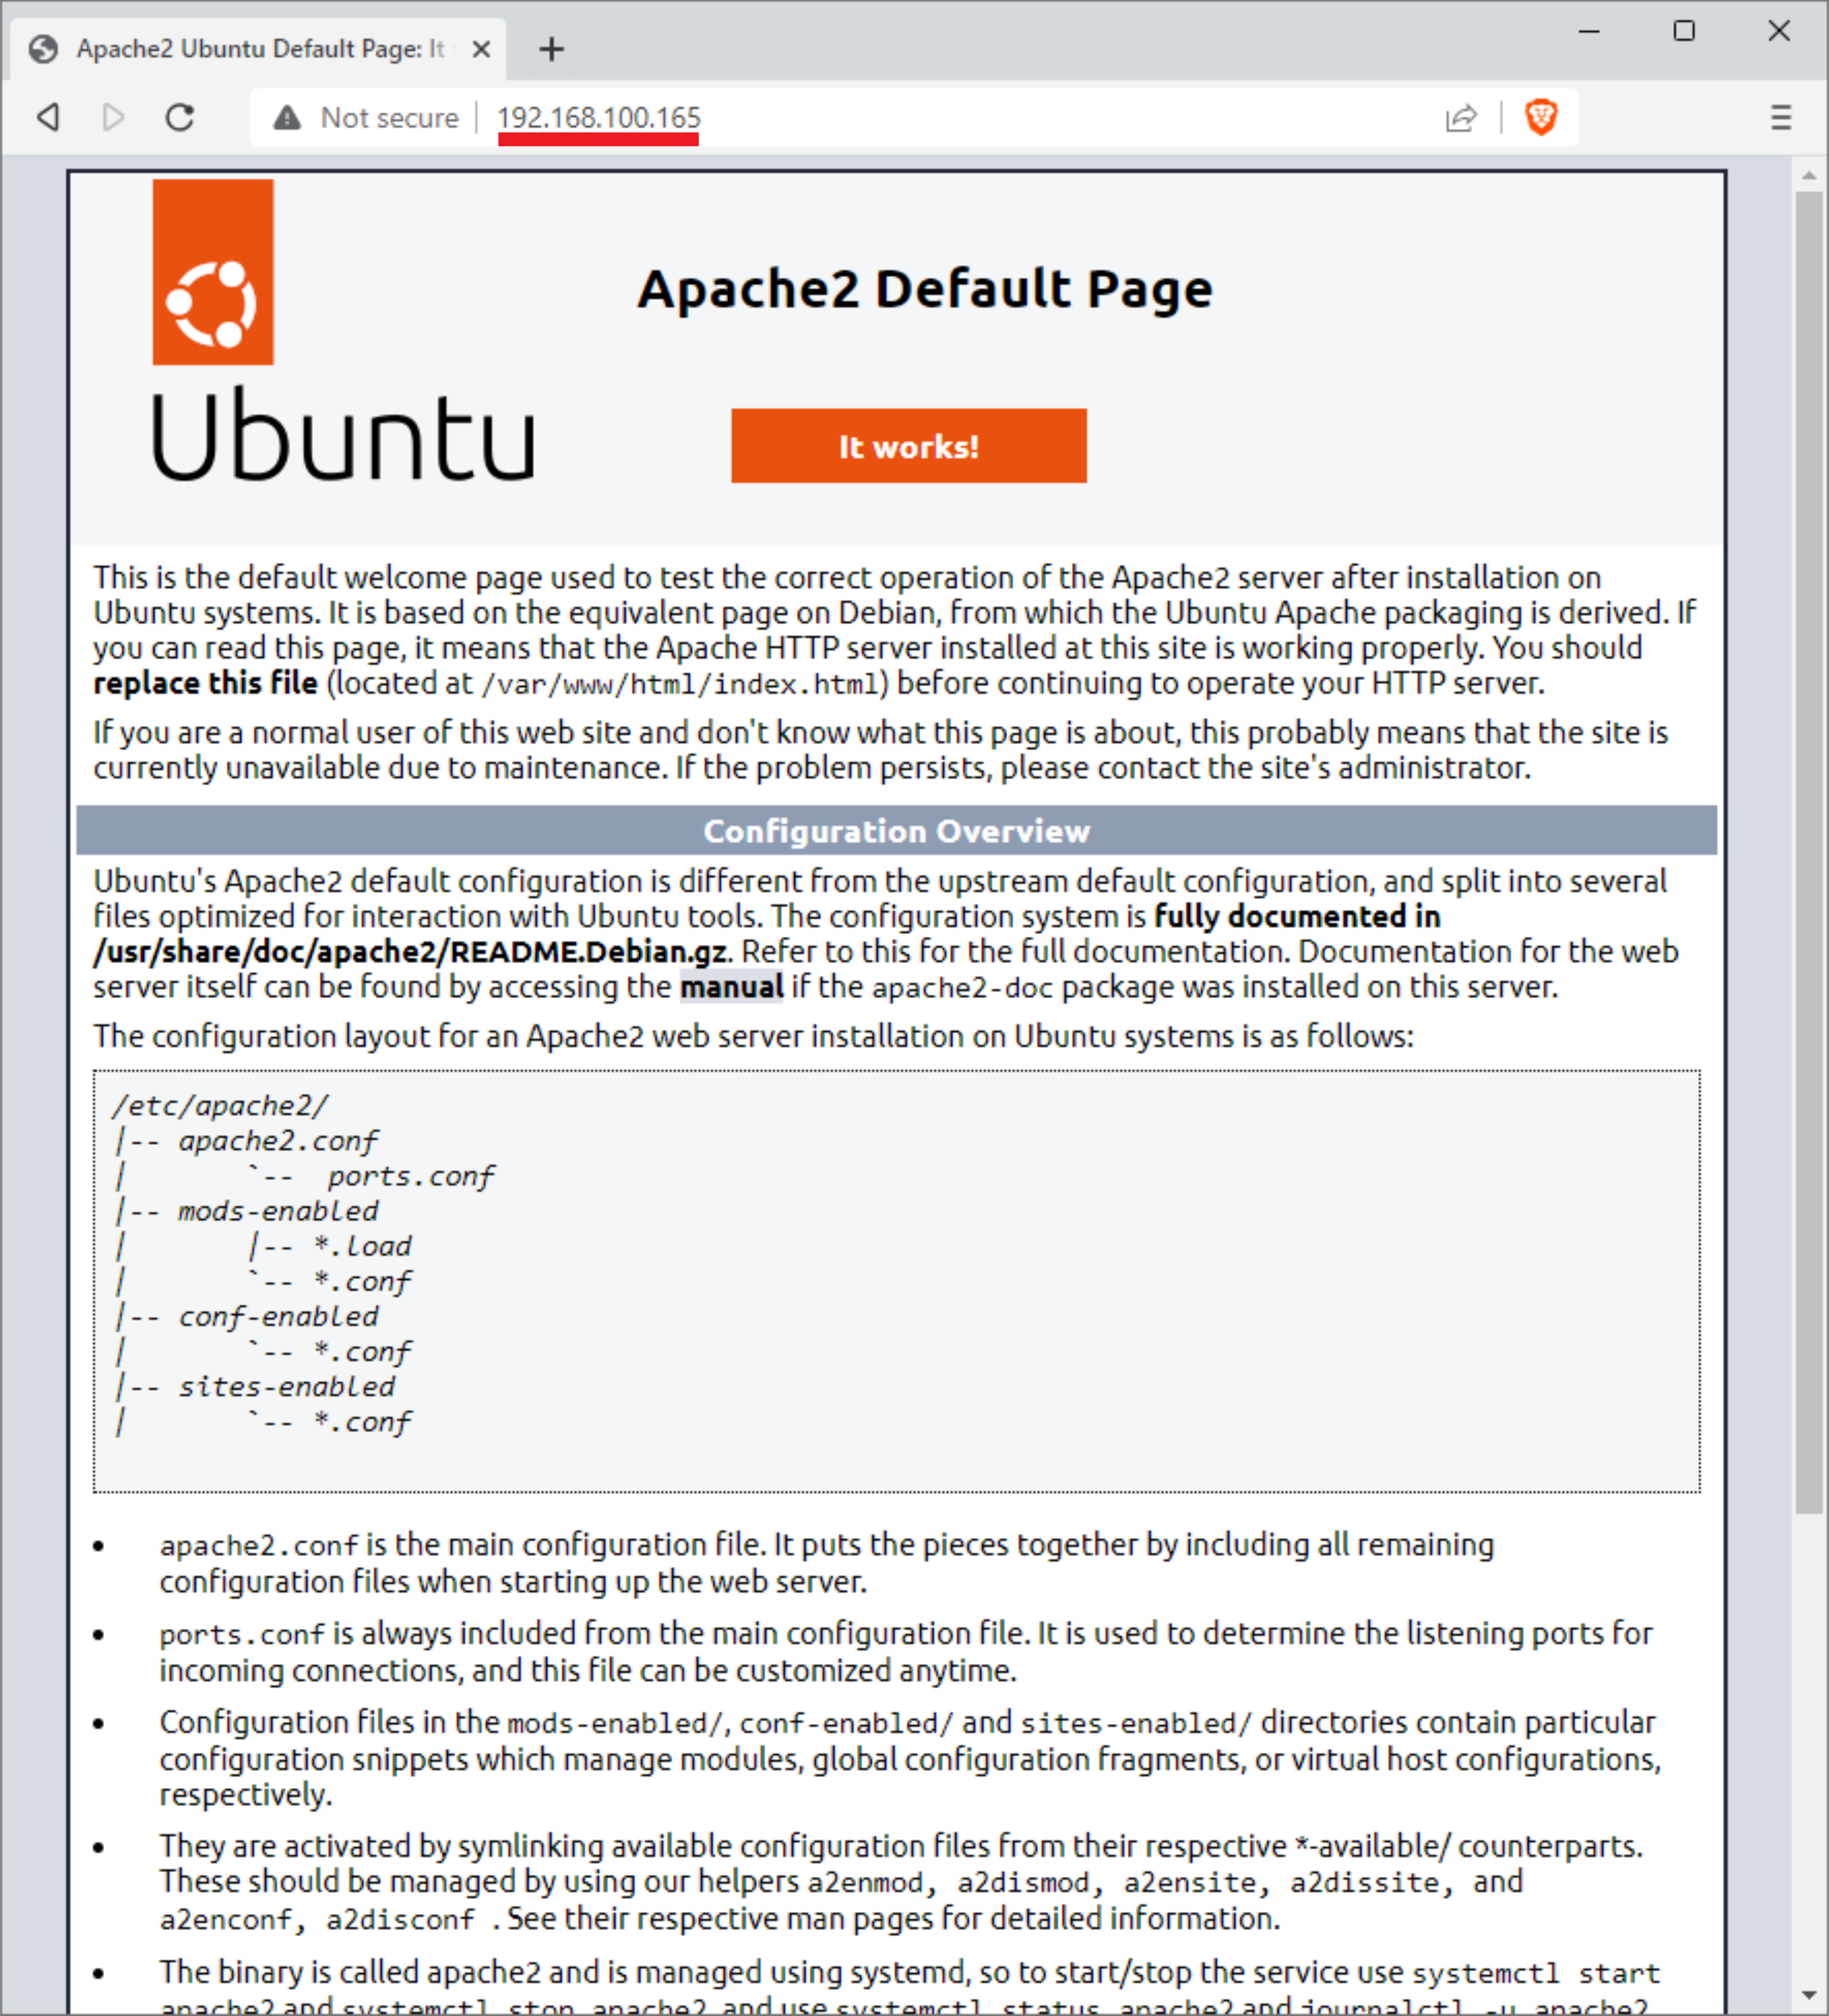
Task: Click ports.conf in the config tree
Action: pos(411,1176)
